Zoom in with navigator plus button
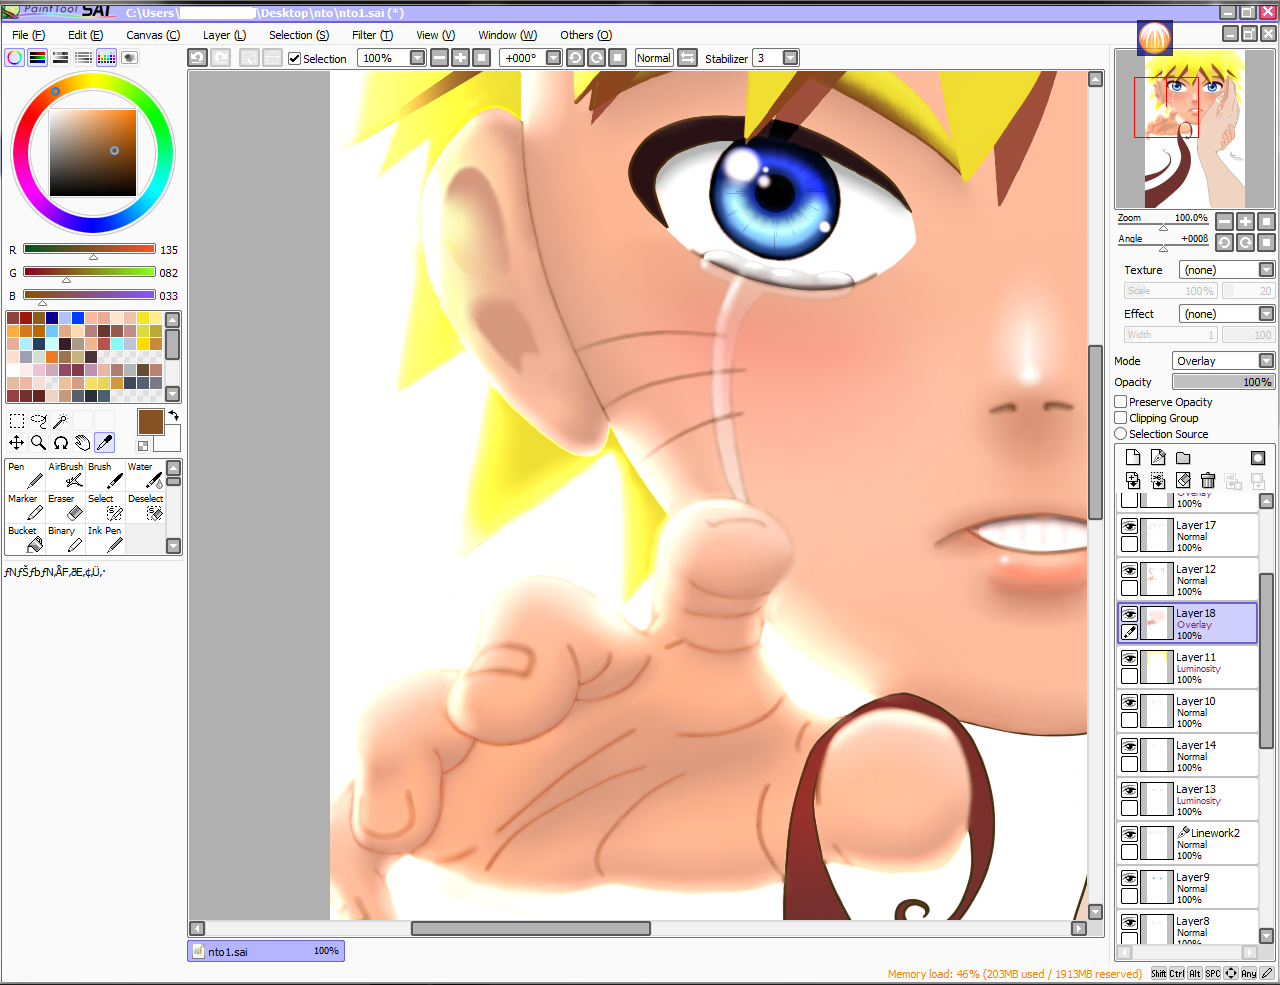This screenshot has height=985, width=1280. point(1245,221)
